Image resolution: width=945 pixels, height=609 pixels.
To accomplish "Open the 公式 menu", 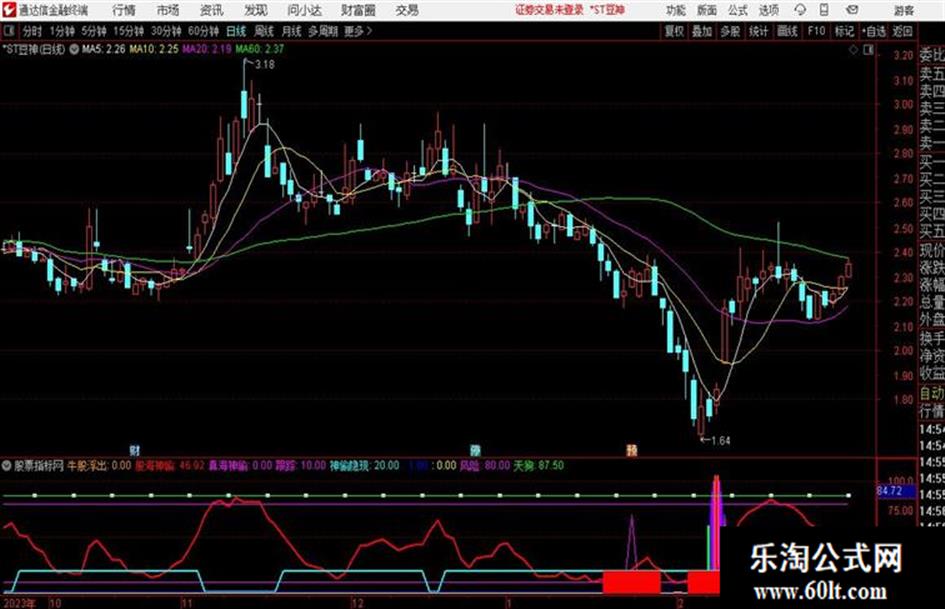I will [738, 10].
